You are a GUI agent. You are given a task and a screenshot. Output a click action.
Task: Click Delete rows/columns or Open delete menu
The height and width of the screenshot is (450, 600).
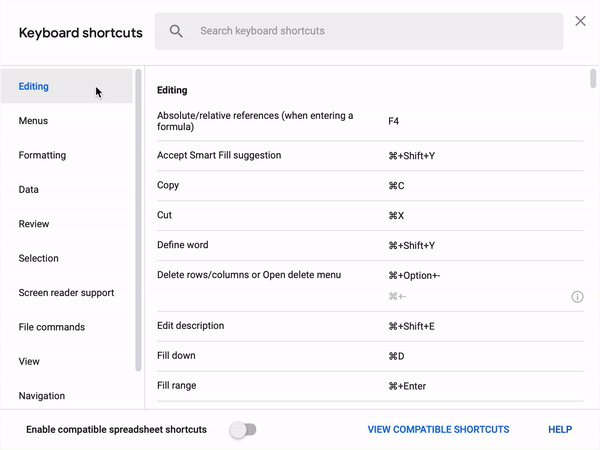(x=249, y=275)
